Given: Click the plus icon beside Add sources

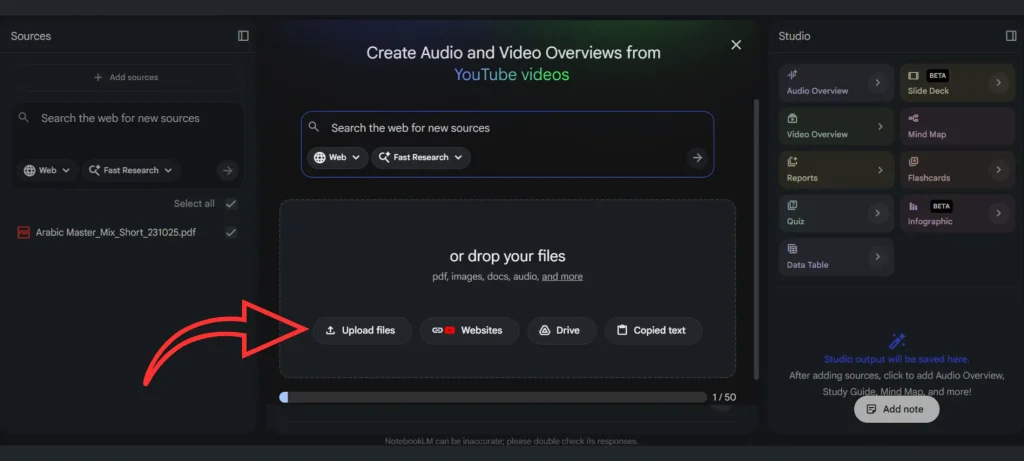Looking at the screenshot, I should [98, 77].
